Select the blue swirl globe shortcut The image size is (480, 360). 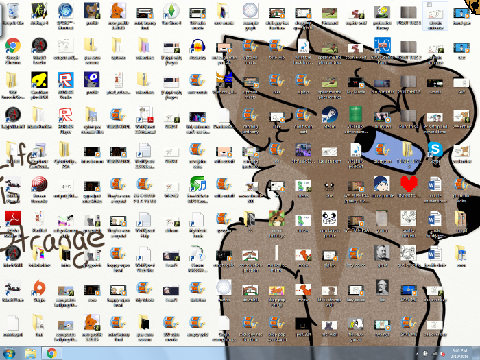[x=66, y=11]
